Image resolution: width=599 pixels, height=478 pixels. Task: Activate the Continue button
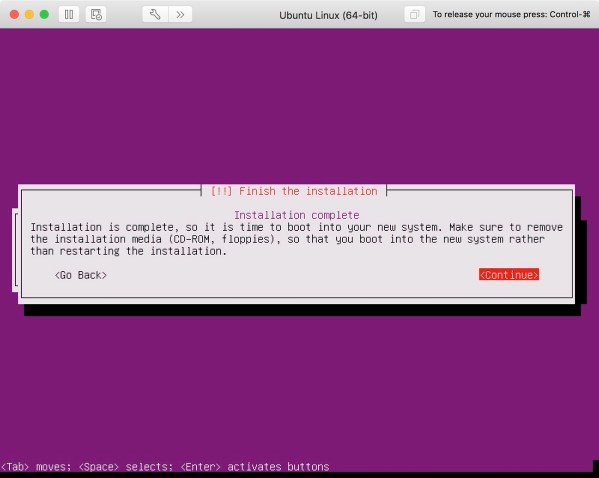tap(509, 274)
